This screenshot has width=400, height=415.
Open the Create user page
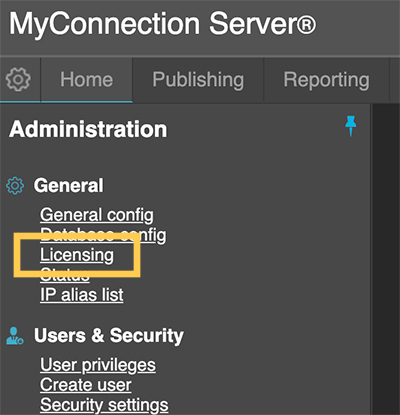[x=86, y=385]
